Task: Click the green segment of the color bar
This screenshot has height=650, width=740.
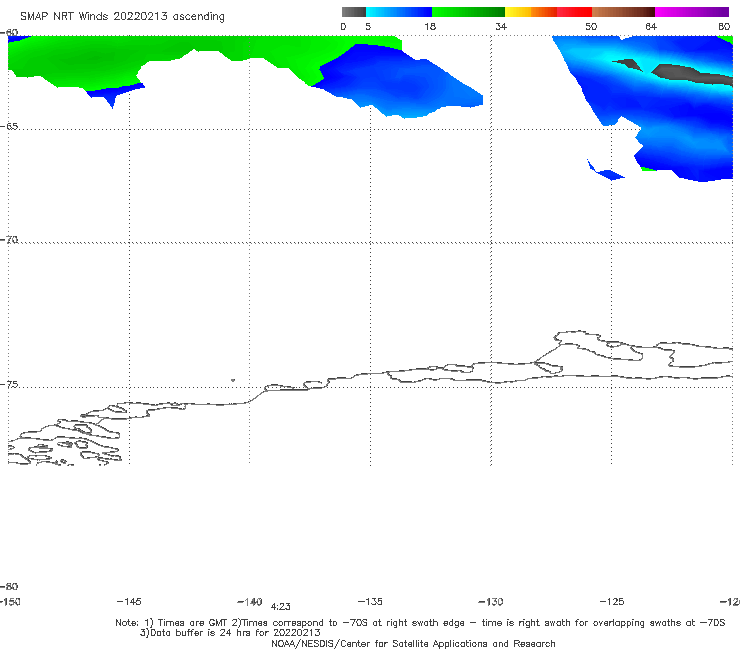Action: click(468, 12)
